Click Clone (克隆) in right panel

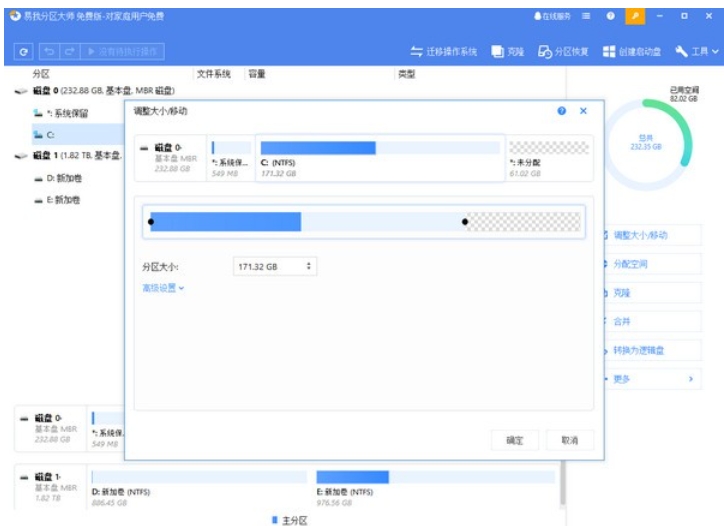click(x=653, y=293)
